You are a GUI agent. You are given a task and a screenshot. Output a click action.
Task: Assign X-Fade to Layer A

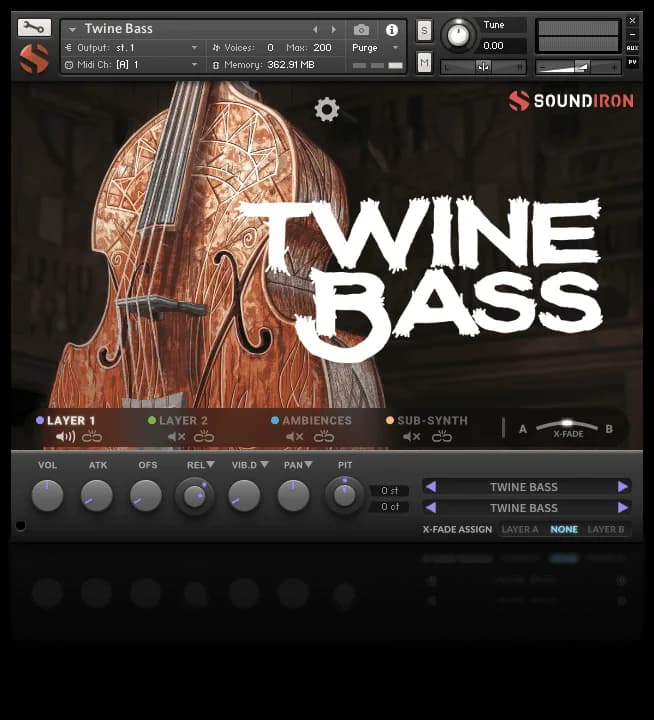519,529
